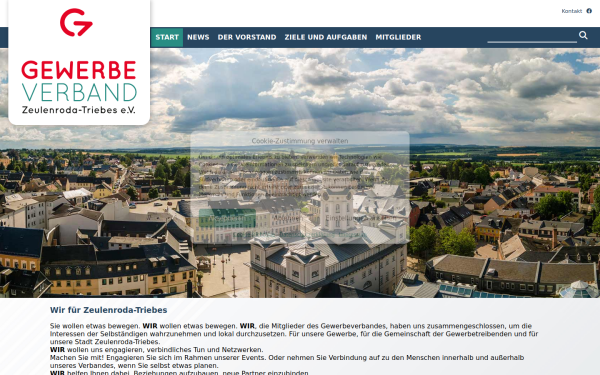This screenshot has width=600, height=375.
Task: Click the Gewerbeverband Zeulenroda-Triebes logo
Action: [79, 62]
